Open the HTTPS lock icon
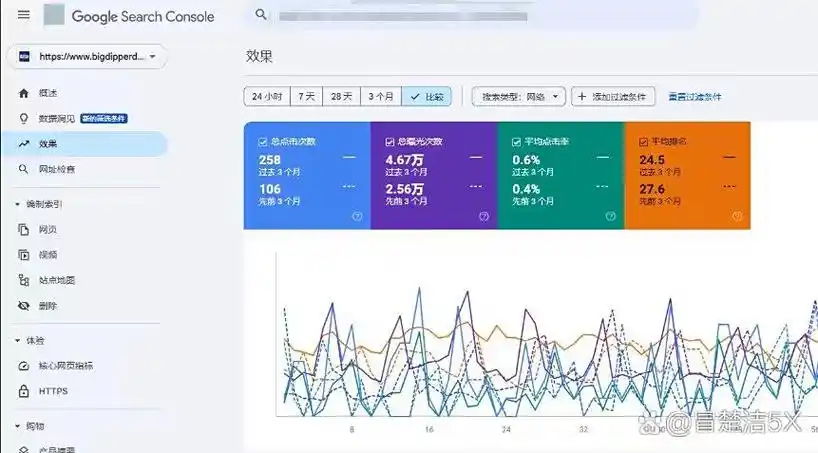 (23, 391)
